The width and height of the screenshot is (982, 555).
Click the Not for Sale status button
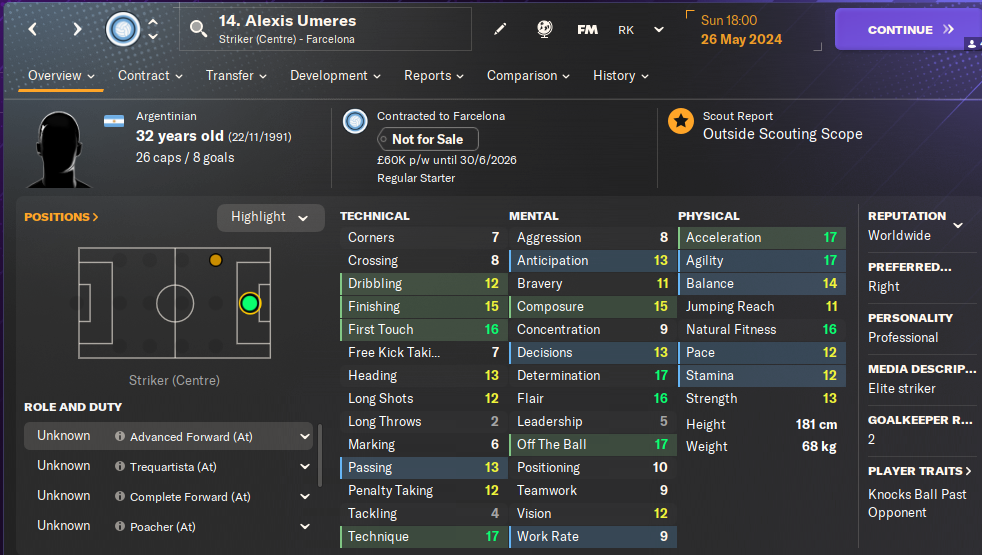[427, 139]
